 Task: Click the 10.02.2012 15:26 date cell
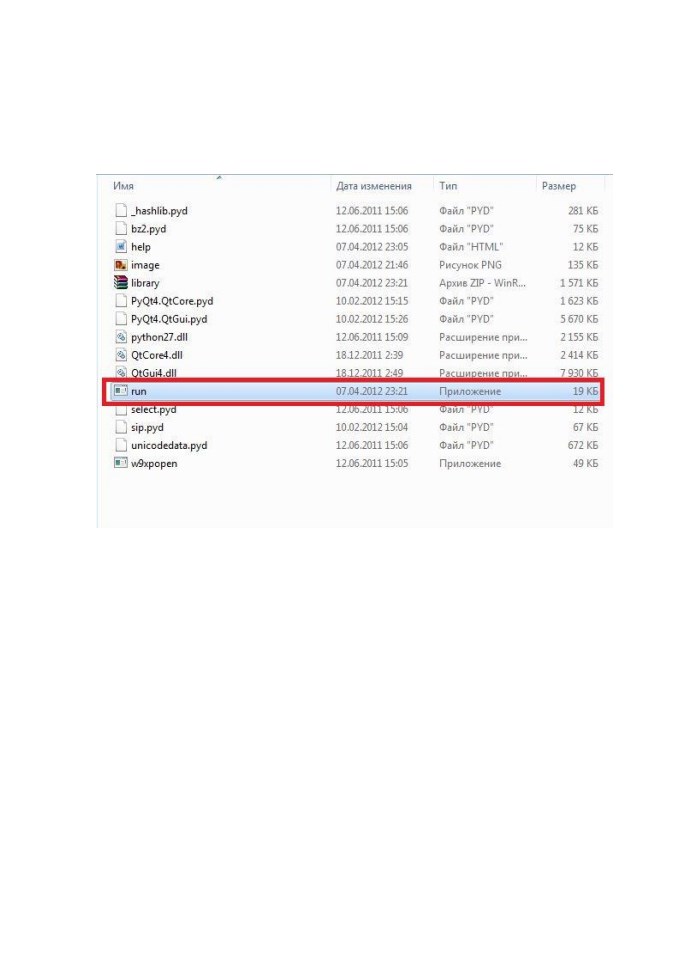(x=372, y=319)
